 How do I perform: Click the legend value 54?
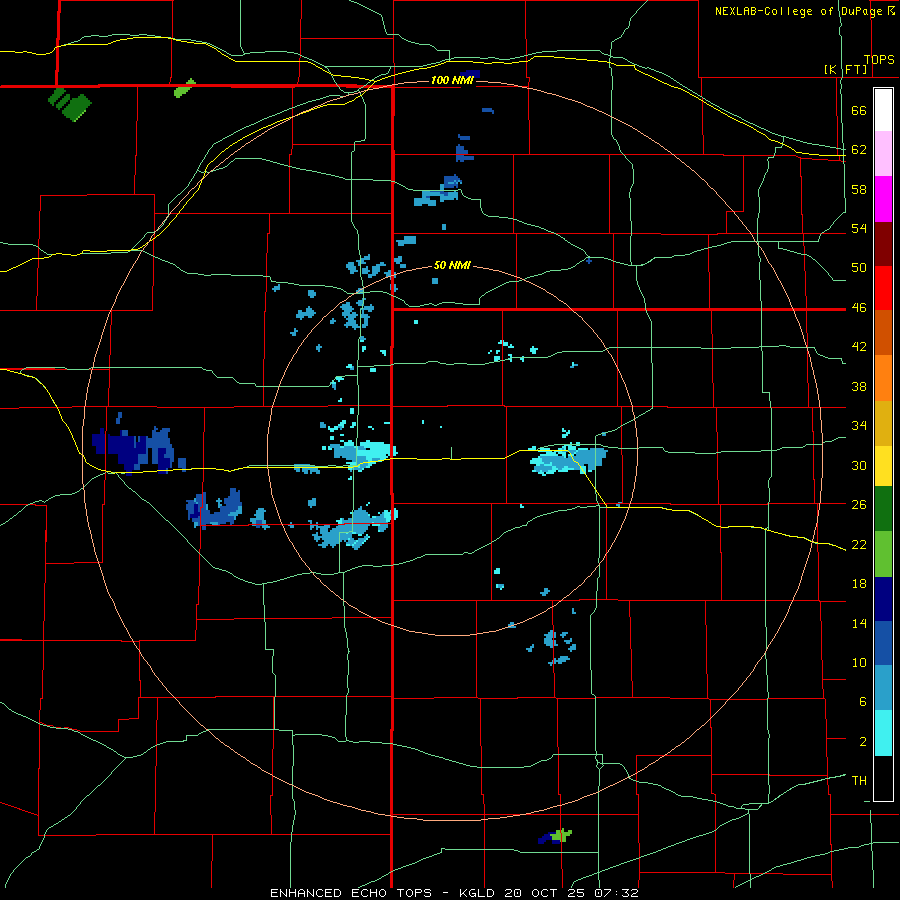click(859, 229)
